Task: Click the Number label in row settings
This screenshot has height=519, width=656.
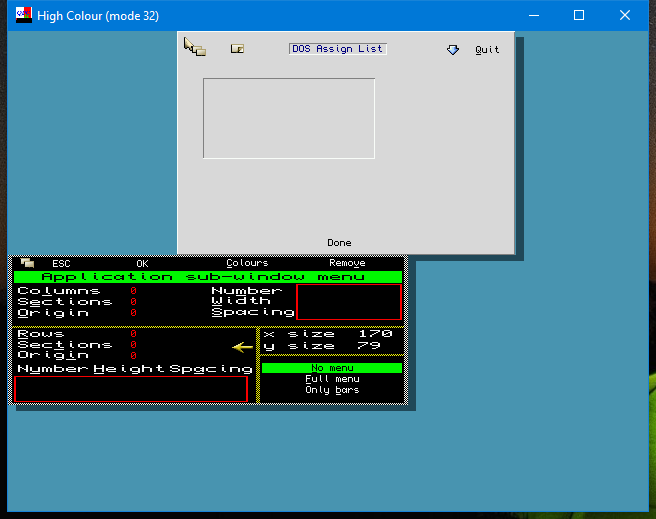Action: pyautogui.click(x=53, y=369)
